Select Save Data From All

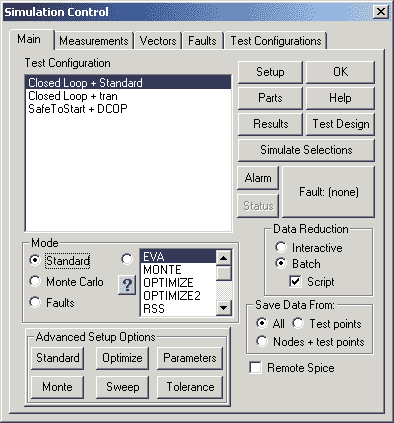pyautogui.click(x=262, y=323)
